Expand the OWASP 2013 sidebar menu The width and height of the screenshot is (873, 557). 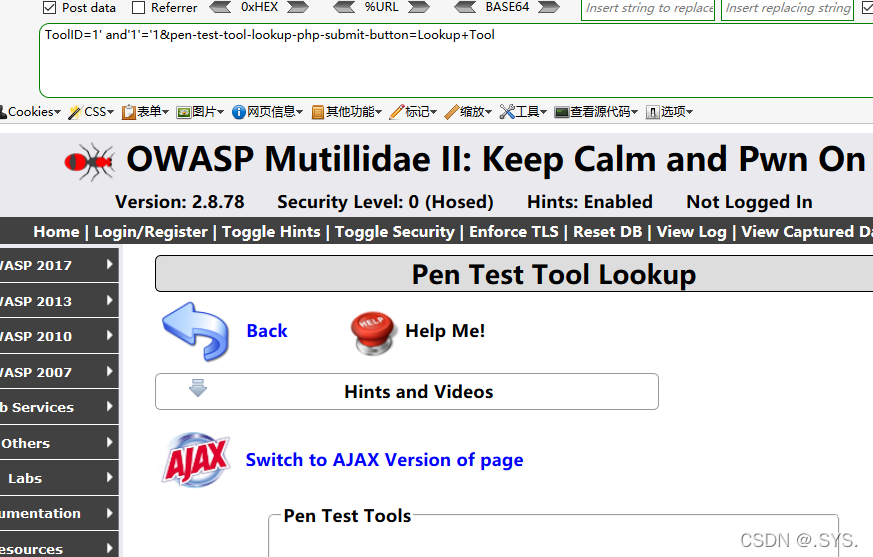pos(59,301)
